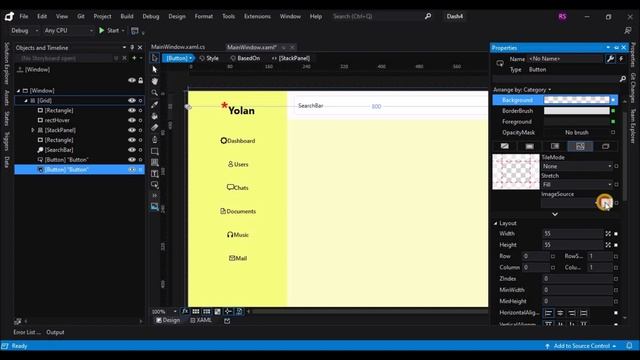The height and width of the screenshot is (360, 640).
Task: Show Properties wrench view
Action: pos(610,59)
